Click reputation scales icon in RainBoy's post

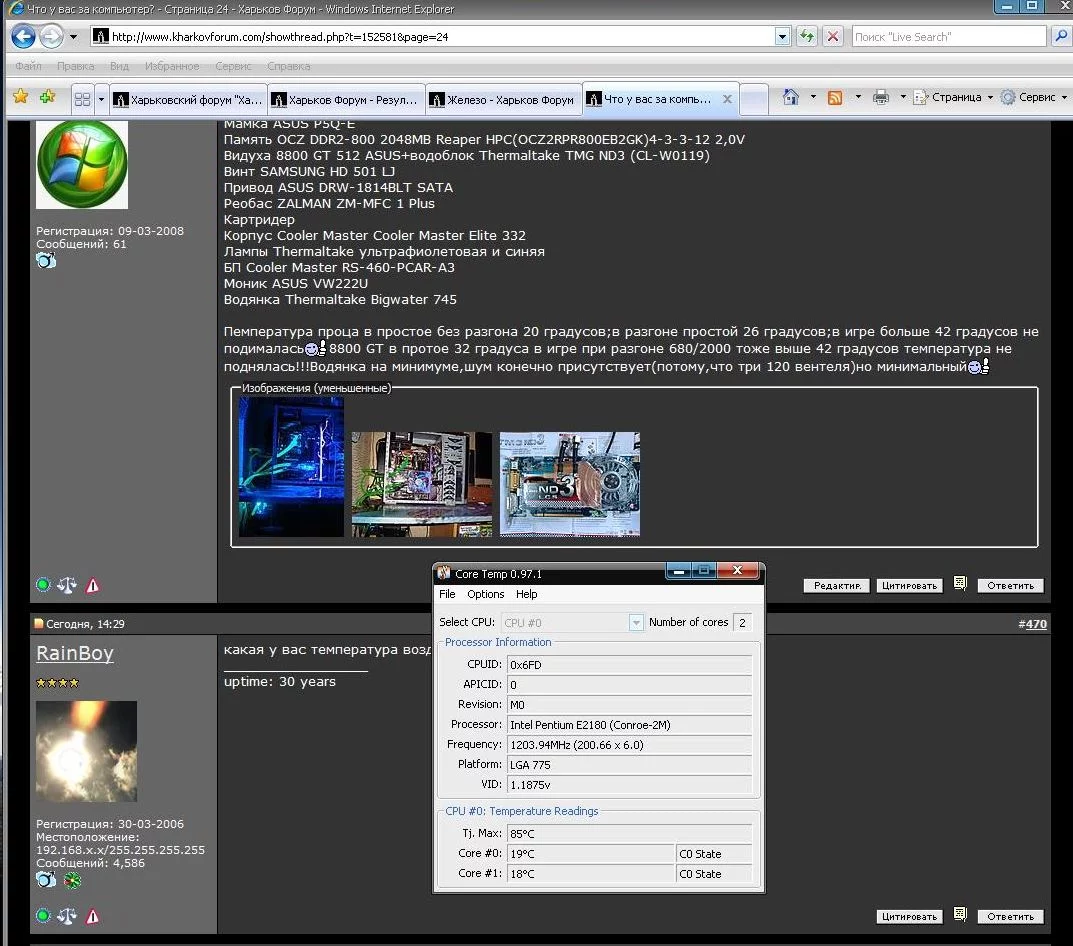(67, 915)
